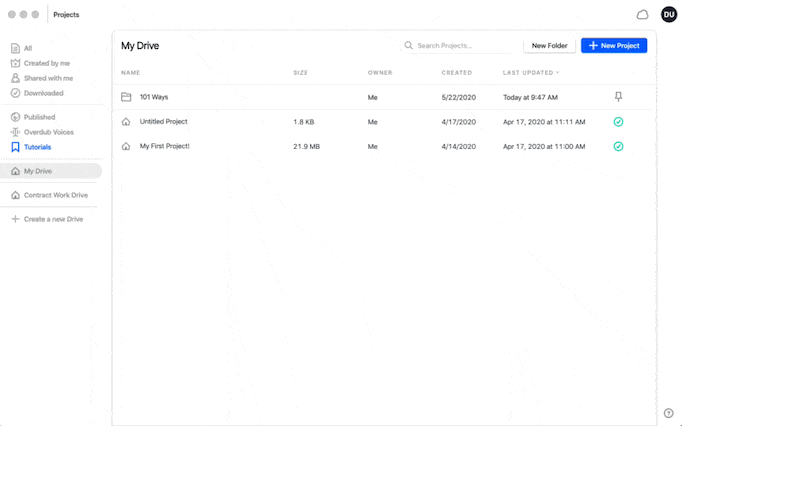
Task: Sort list by Size column header
Action: pyautogui.click(x=300, y=73)
